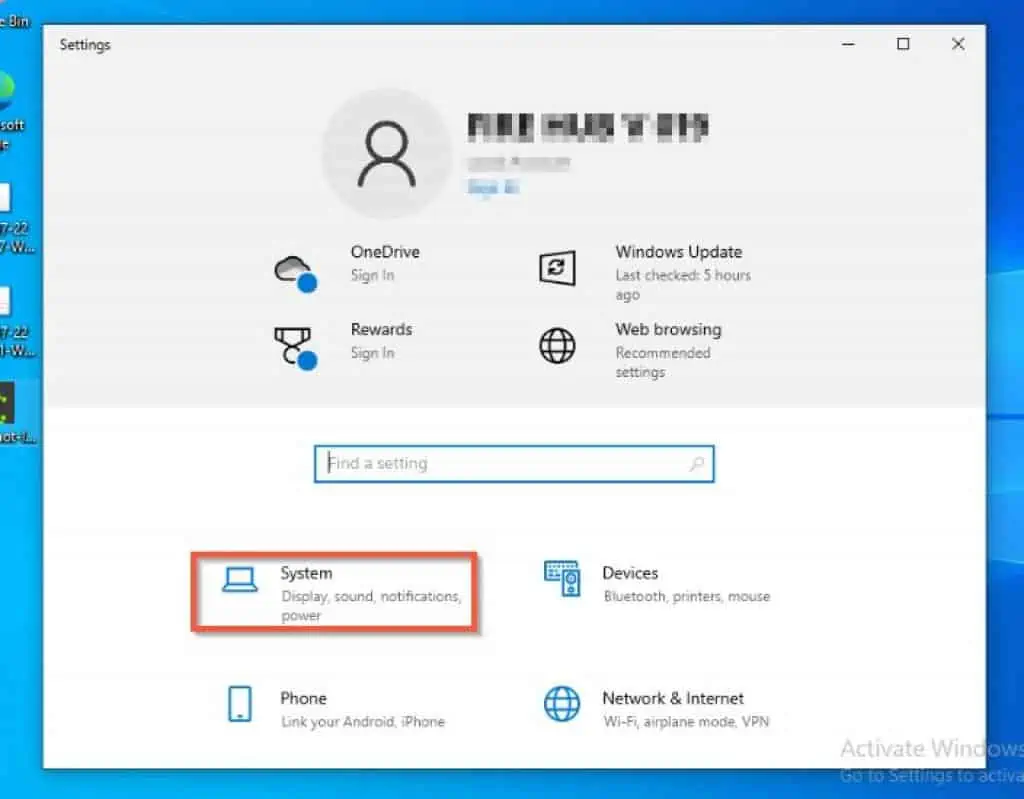The image size is (1024, 799).
Task: Click the search magnifier in Find a setting
Action: tap(695, 463)
